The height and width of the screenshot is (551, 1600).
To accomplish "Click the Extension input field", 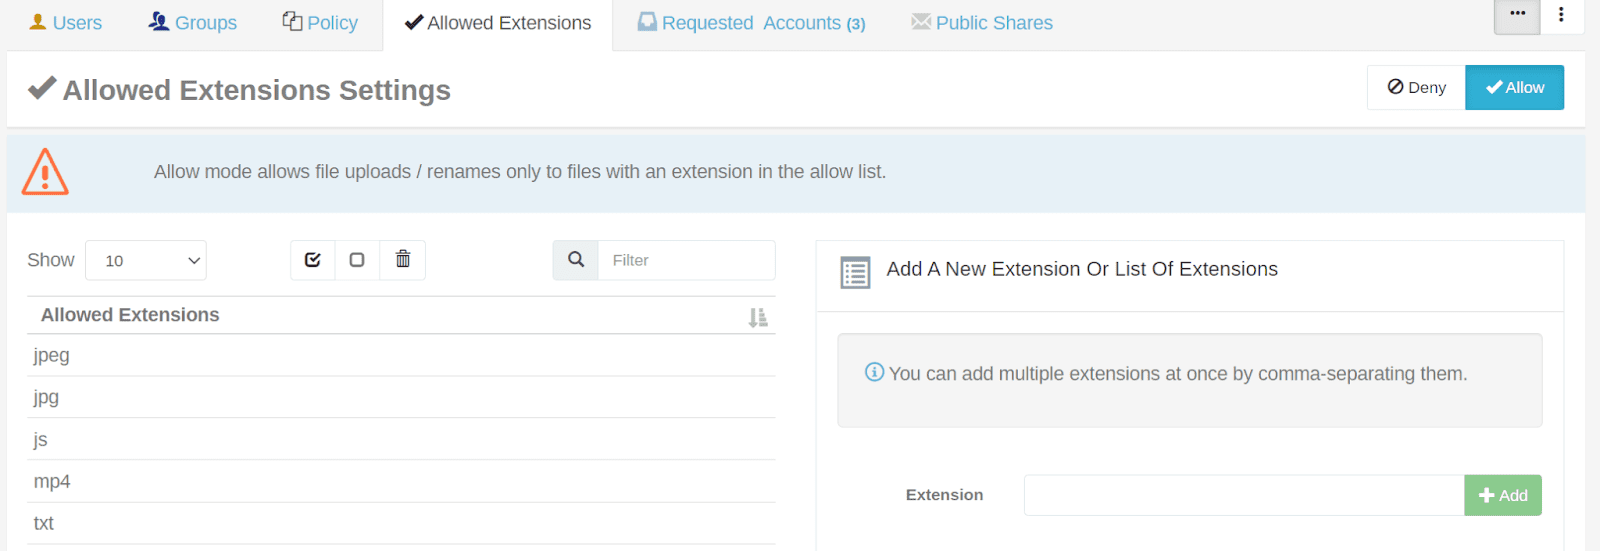I will [x=1243, y=495].
